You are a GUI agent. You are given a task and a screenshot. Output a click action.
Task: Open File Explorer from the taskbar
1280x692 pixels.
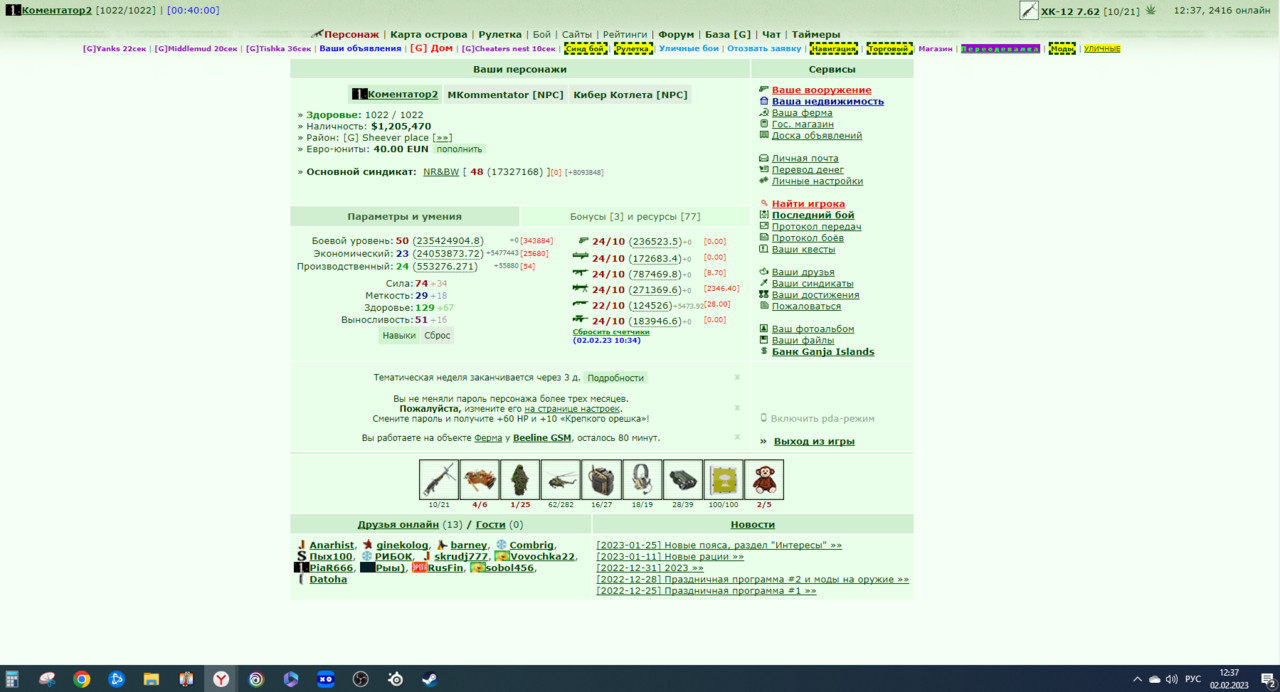pos(151,679)
